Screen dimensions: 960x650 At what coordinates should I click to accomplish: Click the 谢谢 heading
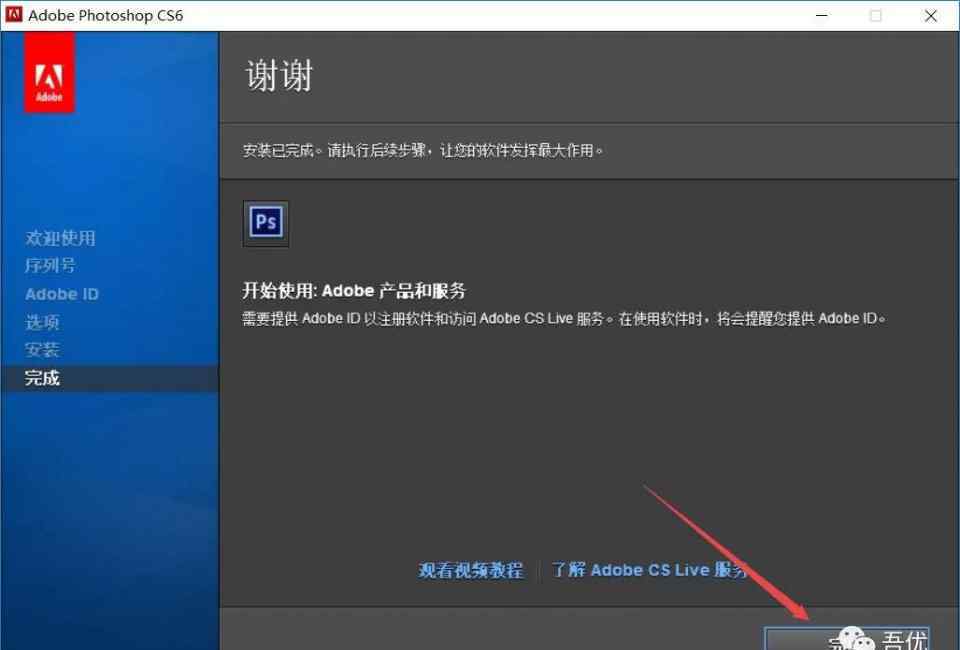tap(279, 76)
